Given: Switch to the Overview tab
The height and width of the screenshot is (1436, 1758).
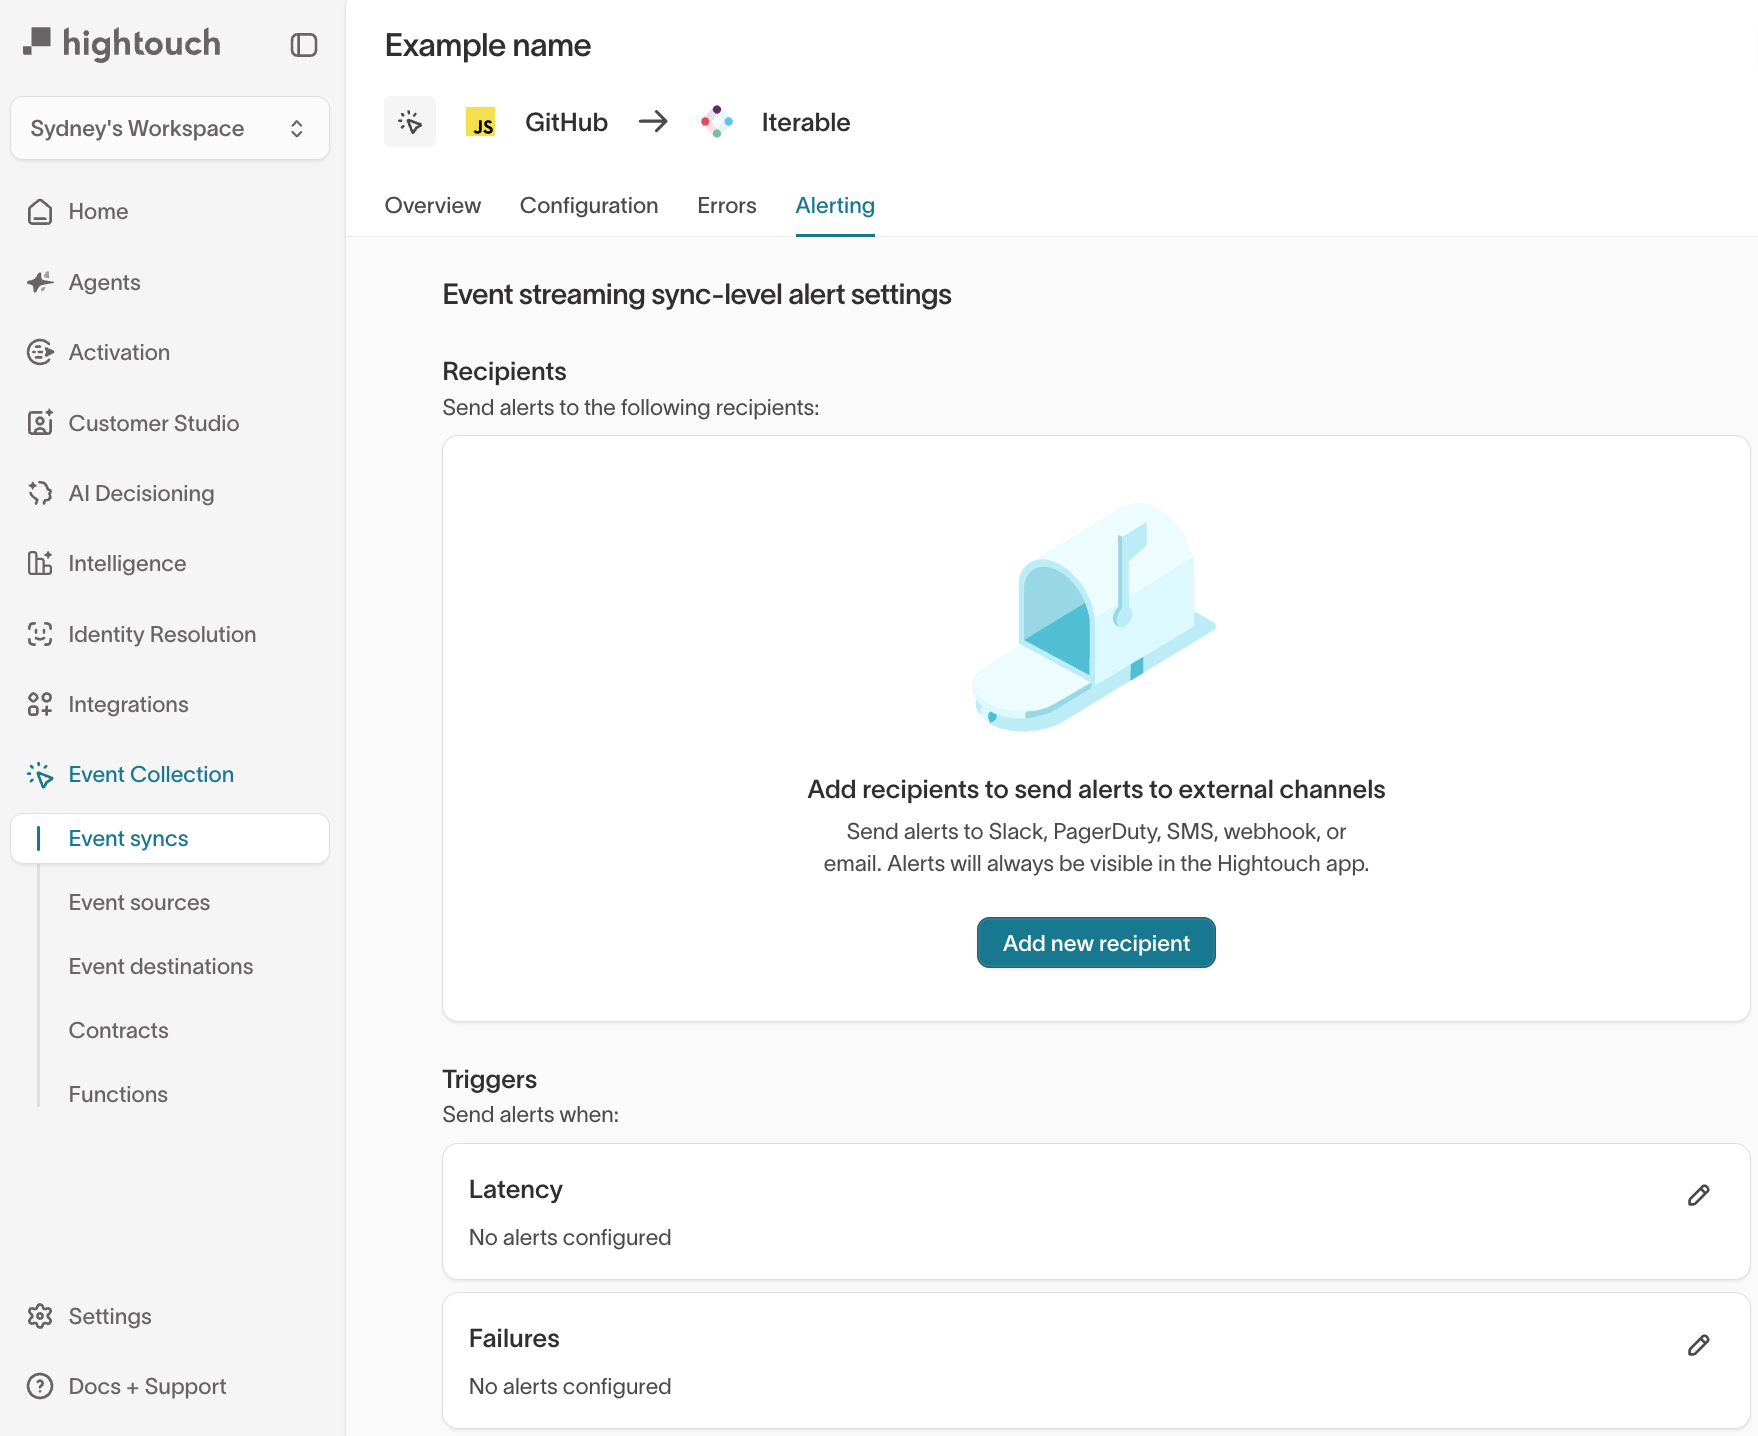Looking at the screenshot, I should [x=432, y=205].
